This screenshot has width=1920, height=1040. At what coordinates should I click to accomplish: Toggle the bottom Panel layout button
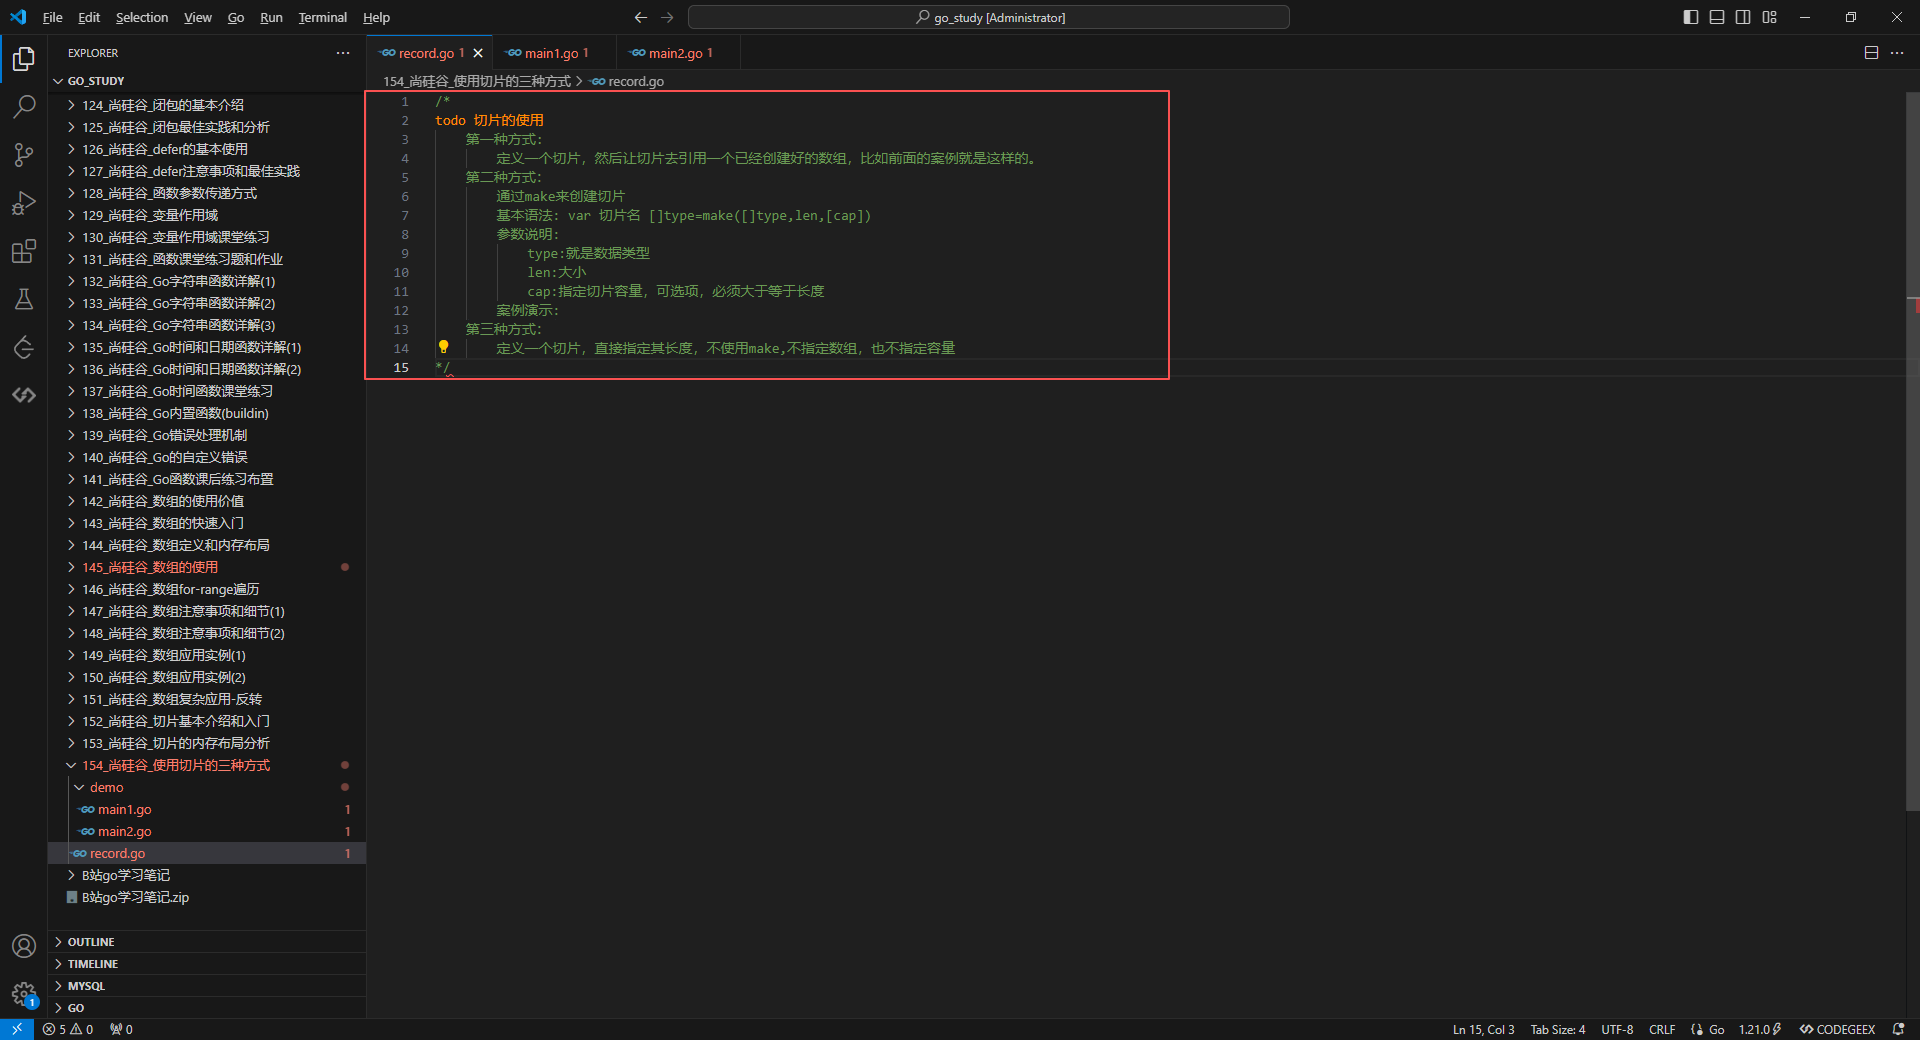coord(1717,17)
